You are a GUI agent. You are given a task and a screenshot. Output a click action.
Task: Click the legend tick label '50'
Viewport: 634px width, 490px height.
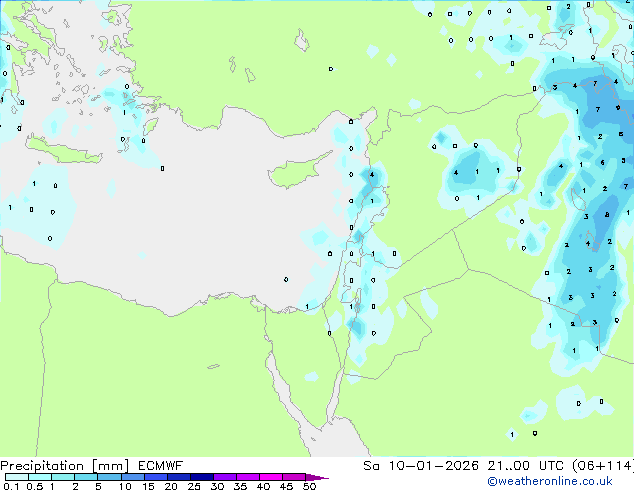tap(309, 486)
